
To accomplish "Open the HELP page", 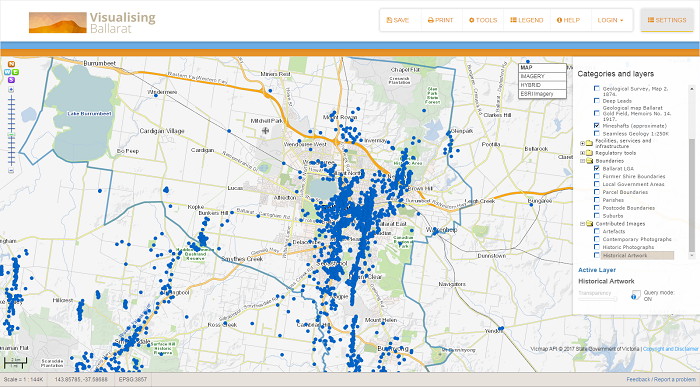I will (x=568, y=20).
